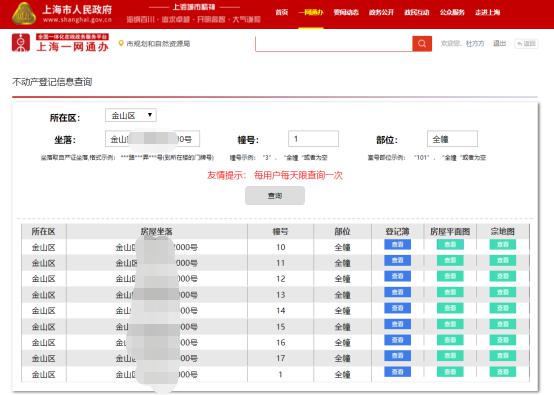The width and height of the screenshot is (554, 395).
Task: View 宗地图 for building 15 row
Action: pyautogui.click(x=502, y=324)
